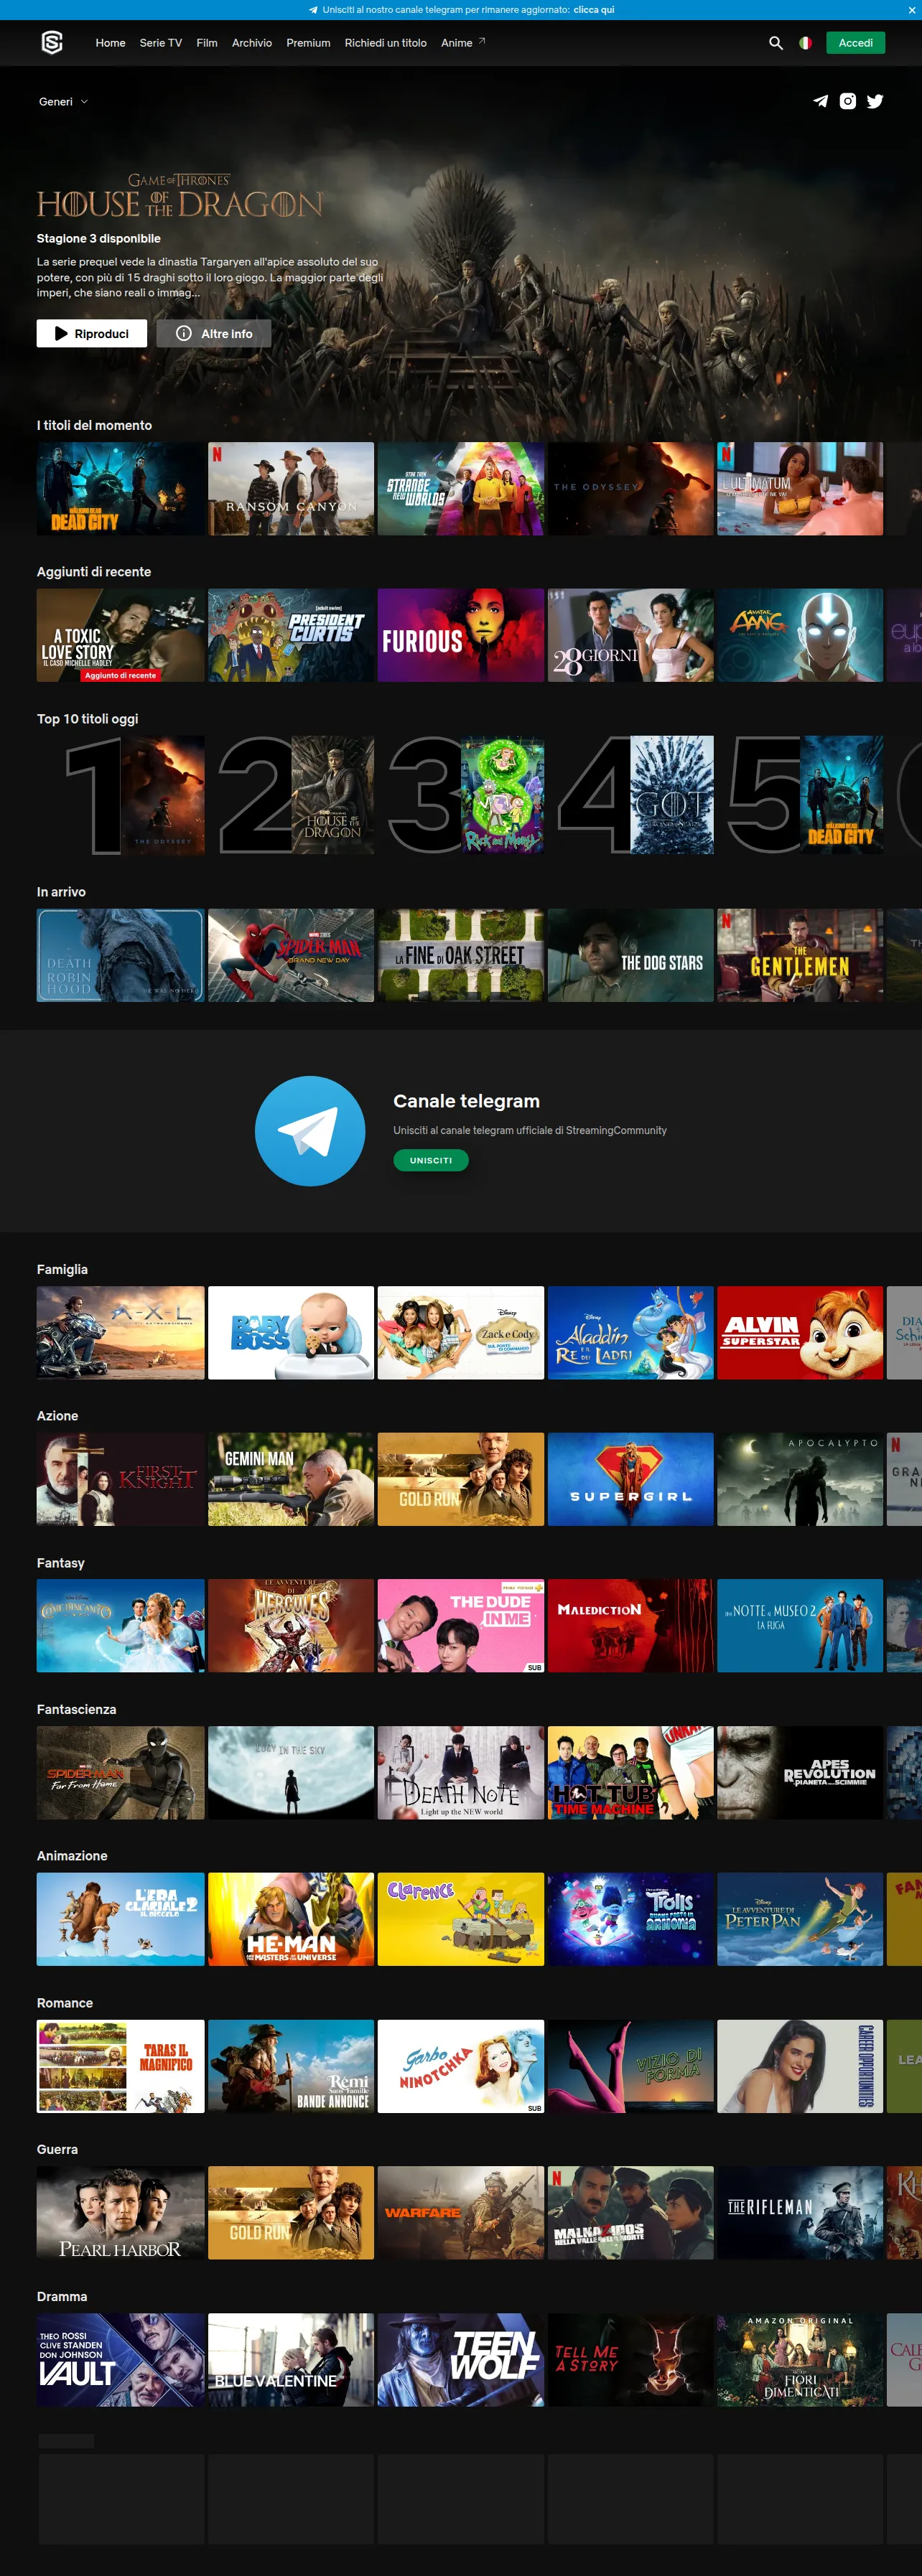Click the StreamingCommunity S logo
The width and height of the screenshot is (922, 2576).
tap(52, 43)
